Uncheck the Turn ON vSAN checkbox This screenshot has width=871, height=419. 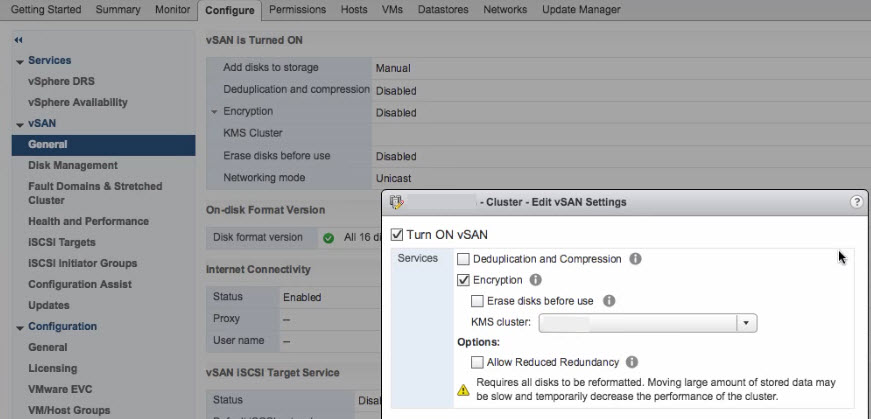[397, 235]
